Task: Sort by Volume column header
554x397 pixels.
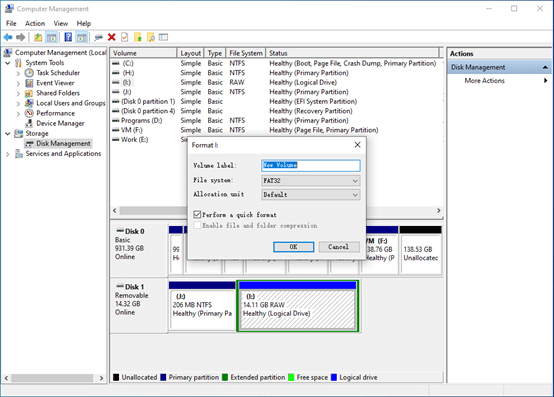Action: [x=143, y=53]
